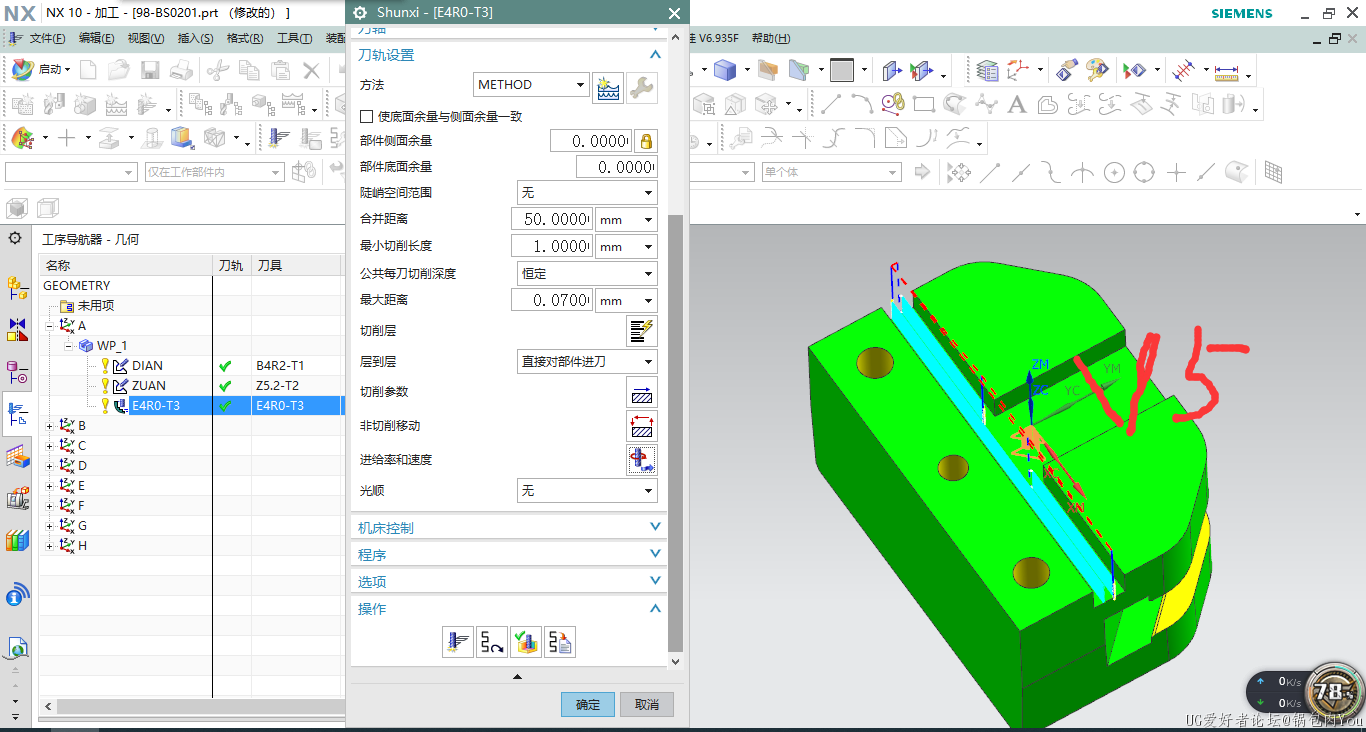Open the 最大距离 unit dropdown
The image size is (1366, 732).
point(626,300)
